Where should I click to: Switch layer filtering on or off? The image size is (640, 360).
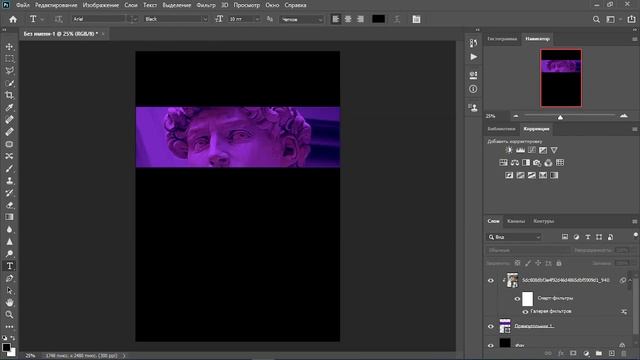(x=636, y=235)
